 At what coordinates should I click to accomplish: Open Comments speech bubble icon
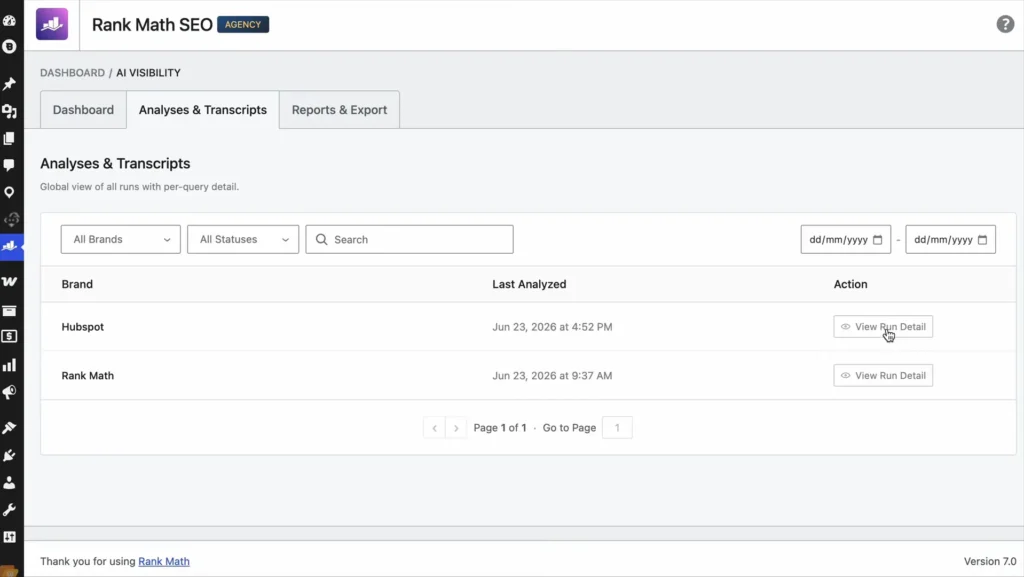9,165
